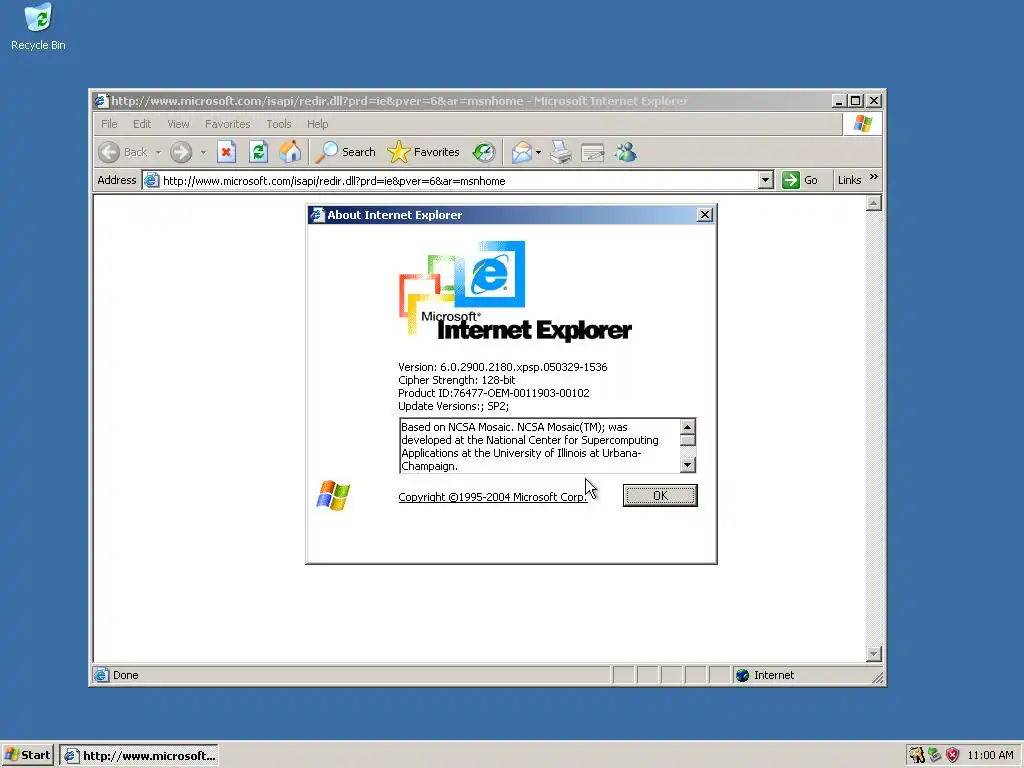Click the second tray icon, network computers
This screenshot has width=1024, height=768.
point(935,755)
